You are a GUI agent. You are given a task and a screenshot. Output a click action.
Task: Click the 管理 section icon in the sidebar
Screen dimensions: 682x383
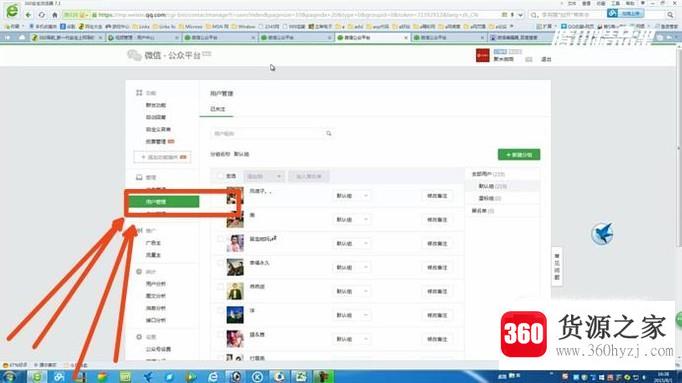(x=139, y=177)
